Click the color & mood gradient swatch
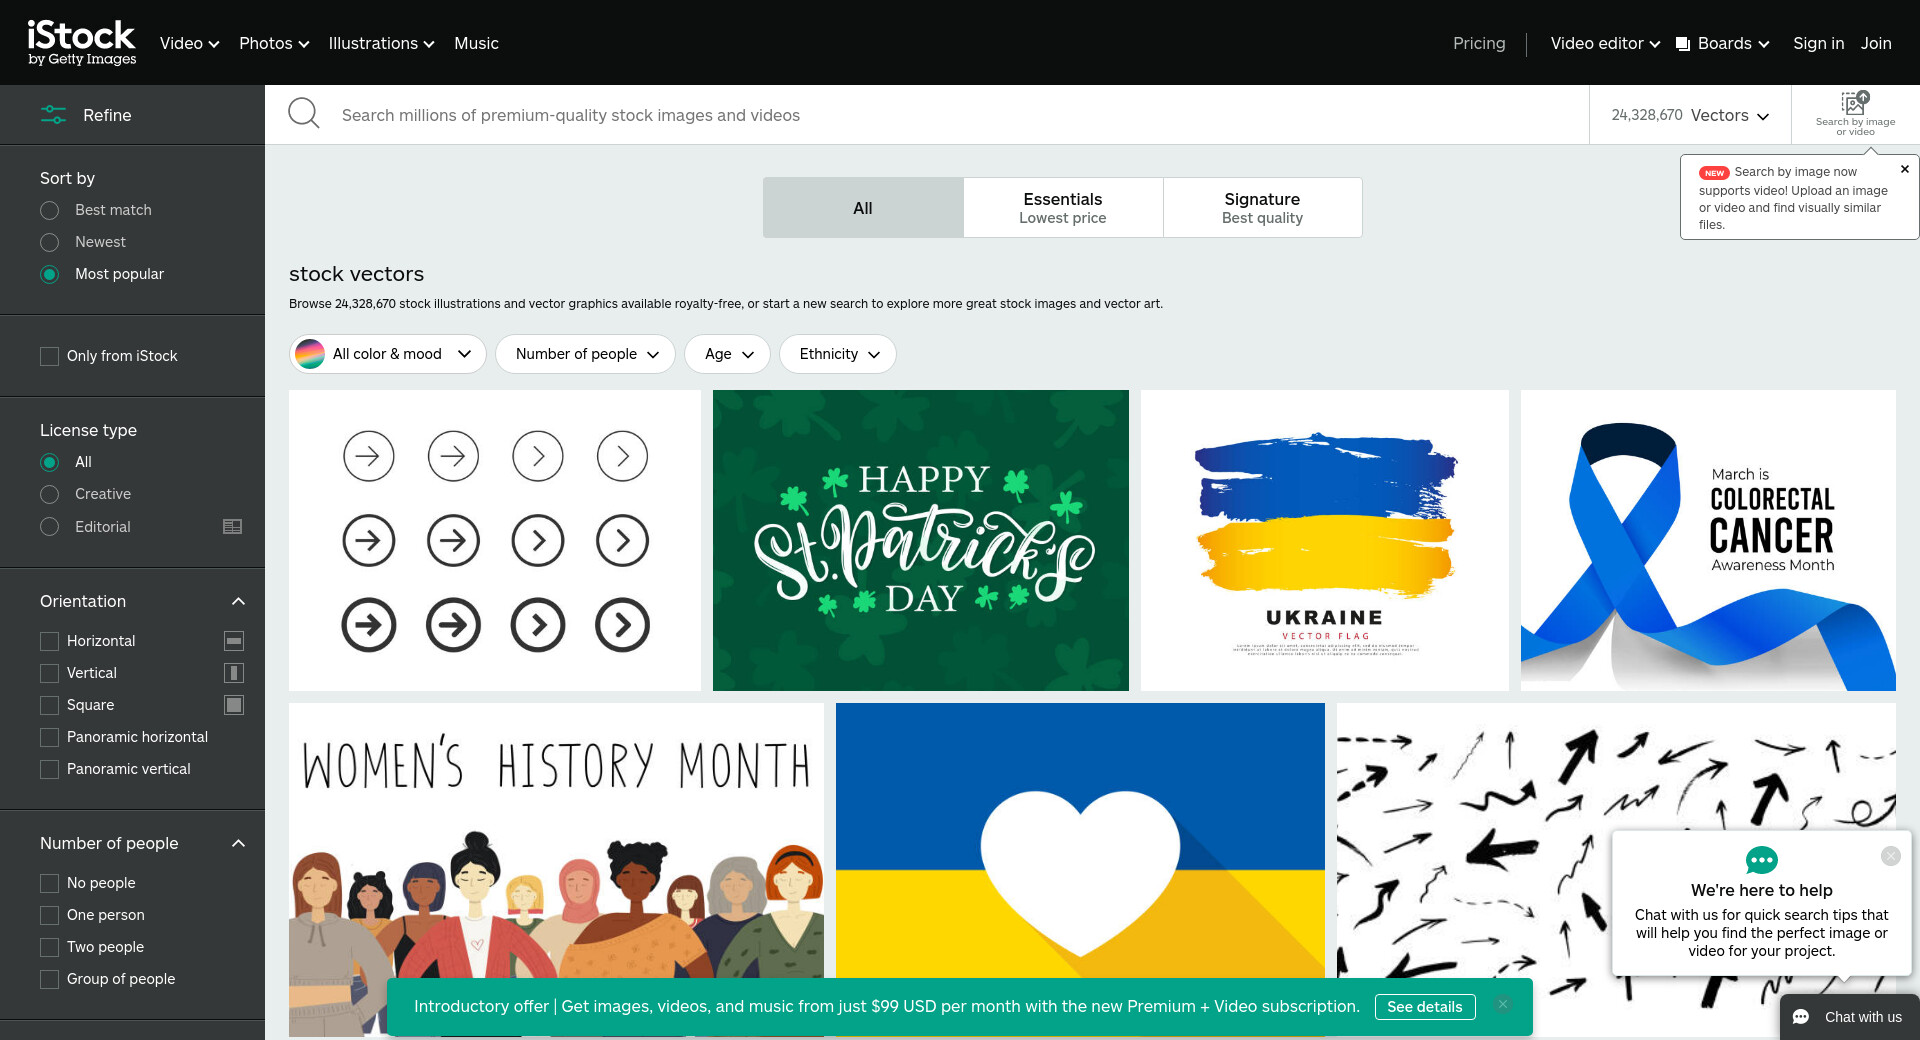This screenshot has width=1920, height=1040. pos(310,354)
